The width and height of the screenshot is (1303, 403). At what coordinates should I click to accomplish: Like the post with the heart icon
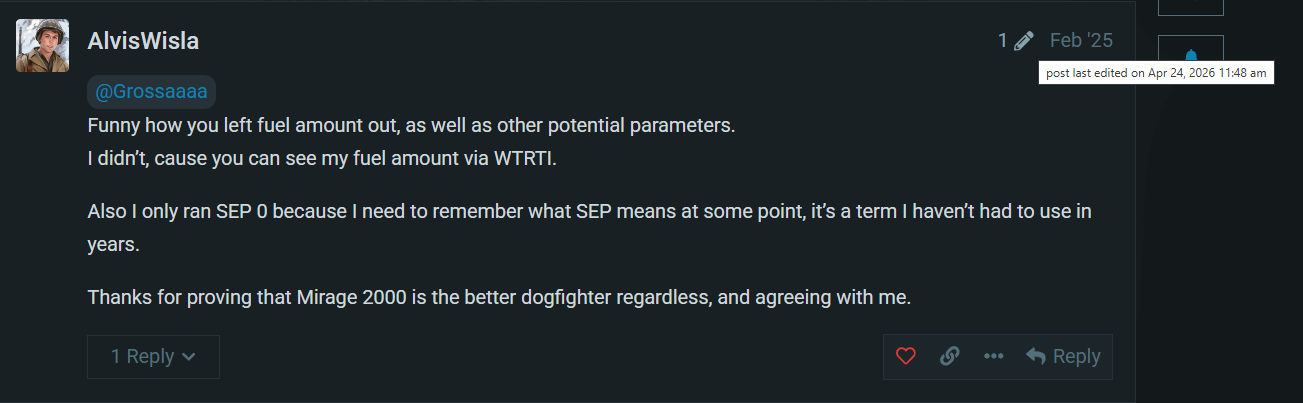pyautogui.click(x=906, y=356)
